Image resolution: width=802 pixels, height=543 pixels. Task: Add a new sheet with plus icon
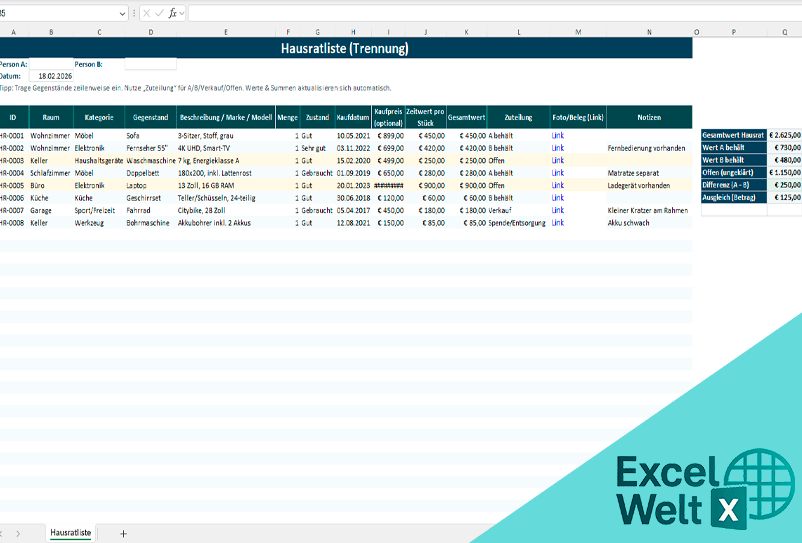pyautogui.click(x=123, y=533)
